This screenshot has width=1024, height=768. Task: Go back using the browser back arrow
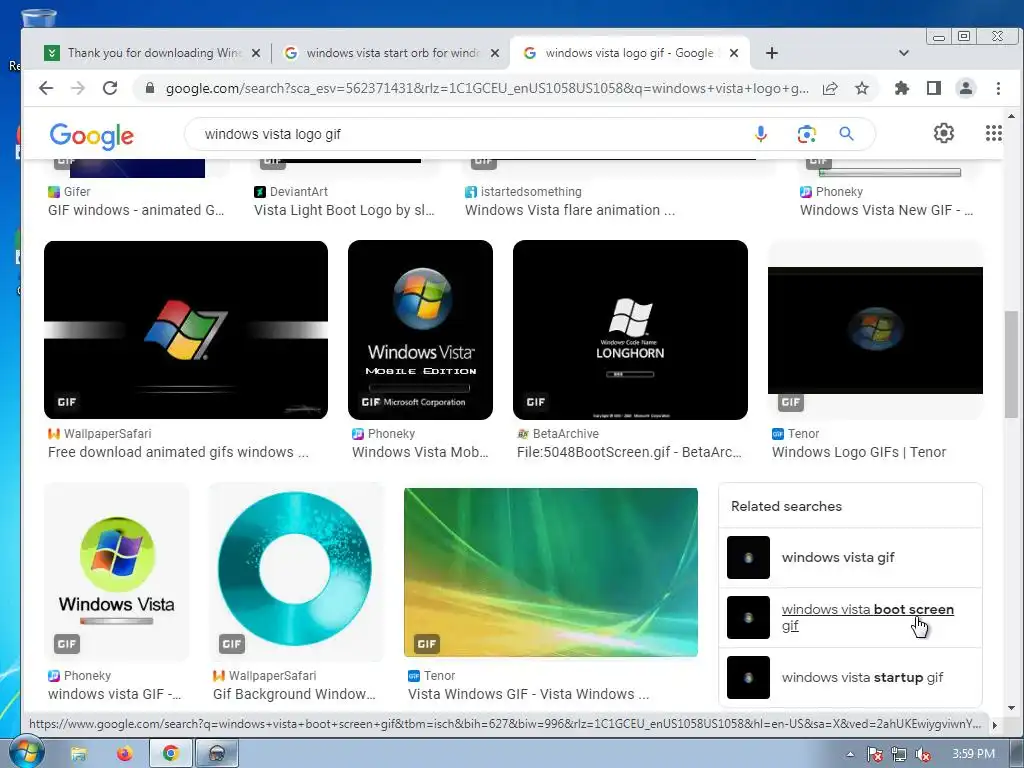point(46,88)
